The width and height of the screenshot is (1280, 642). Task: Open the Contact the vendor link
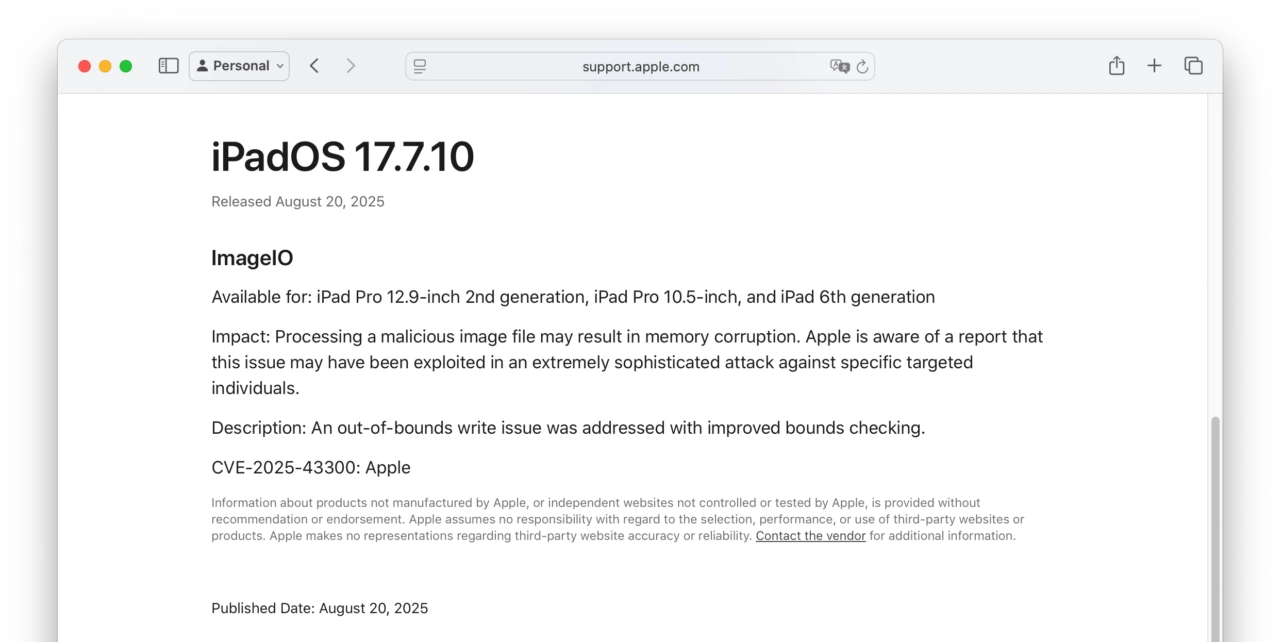[x=810, y=535]
